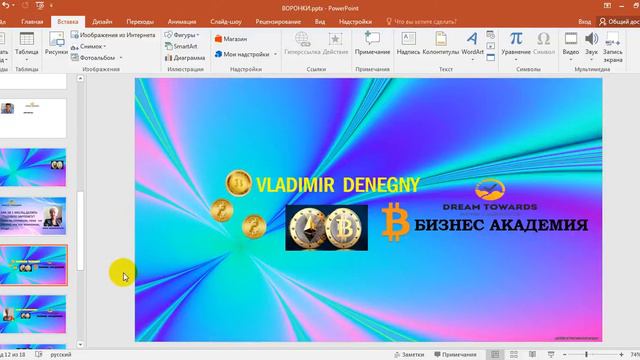The image size is (640, 360).
Task: Start Запись экрана screen recording
Action: [x=613, y=47]
